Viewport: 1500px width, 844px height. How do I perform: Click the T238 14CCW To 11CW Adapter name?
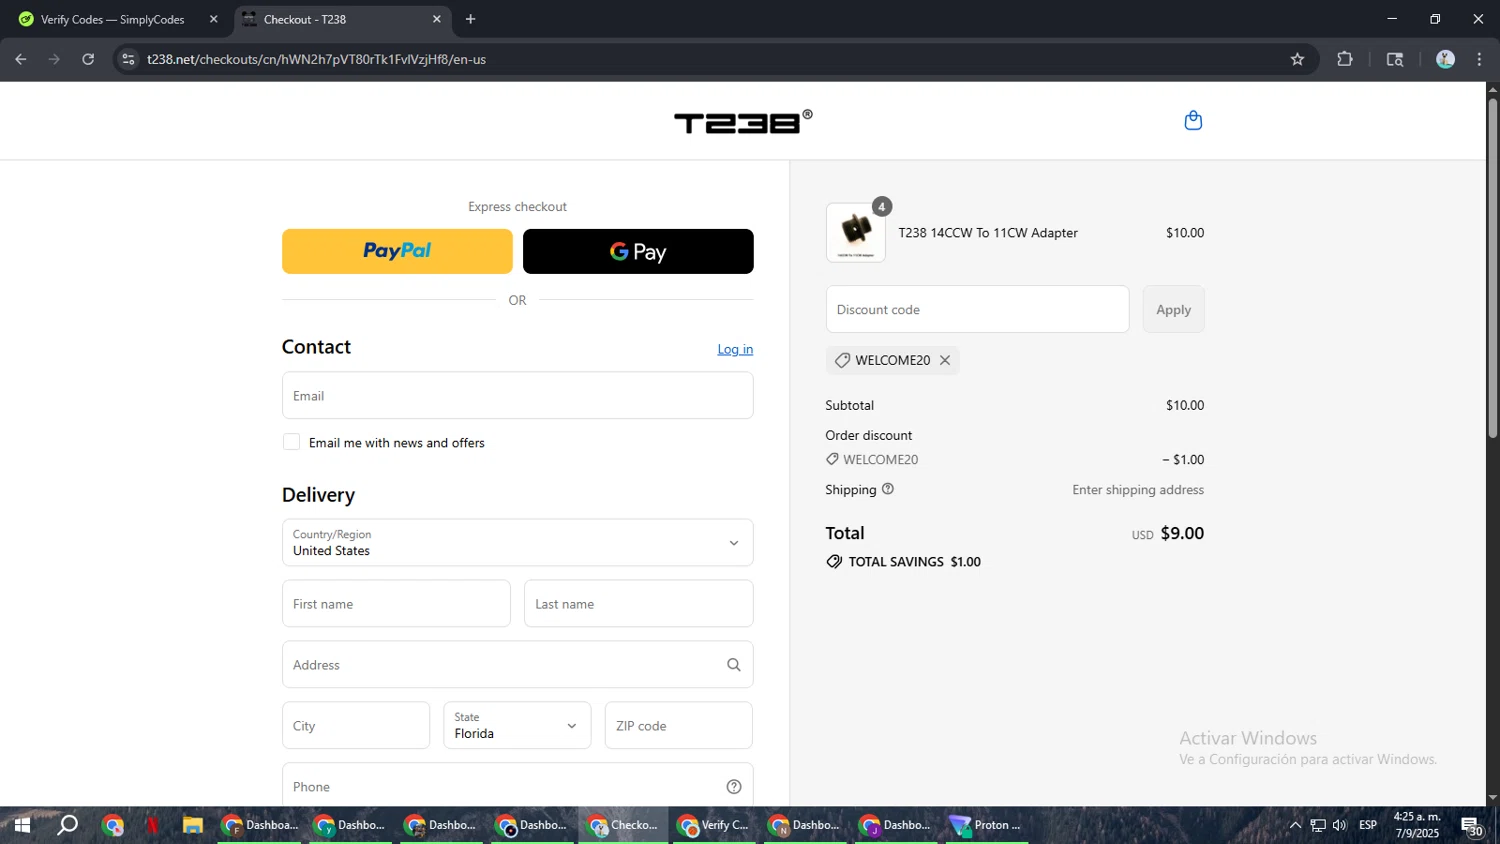tap(988, 233)
